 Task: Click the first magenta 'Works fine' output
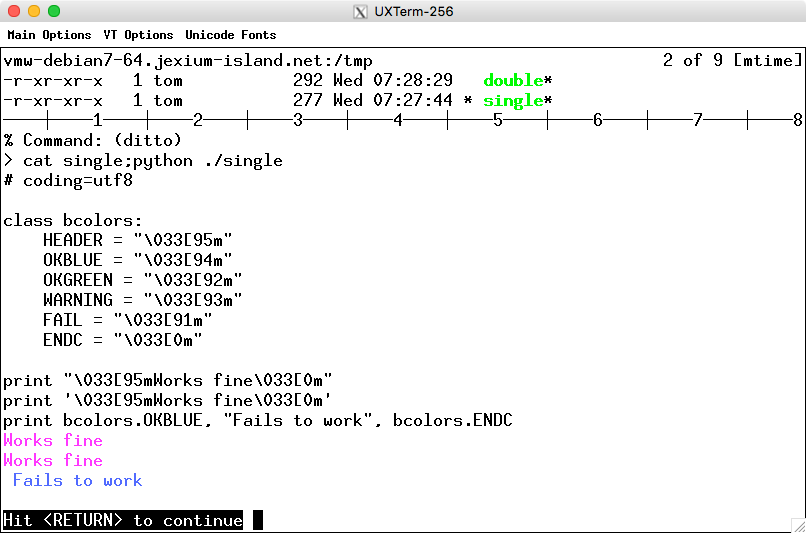(x=53, y=441)
